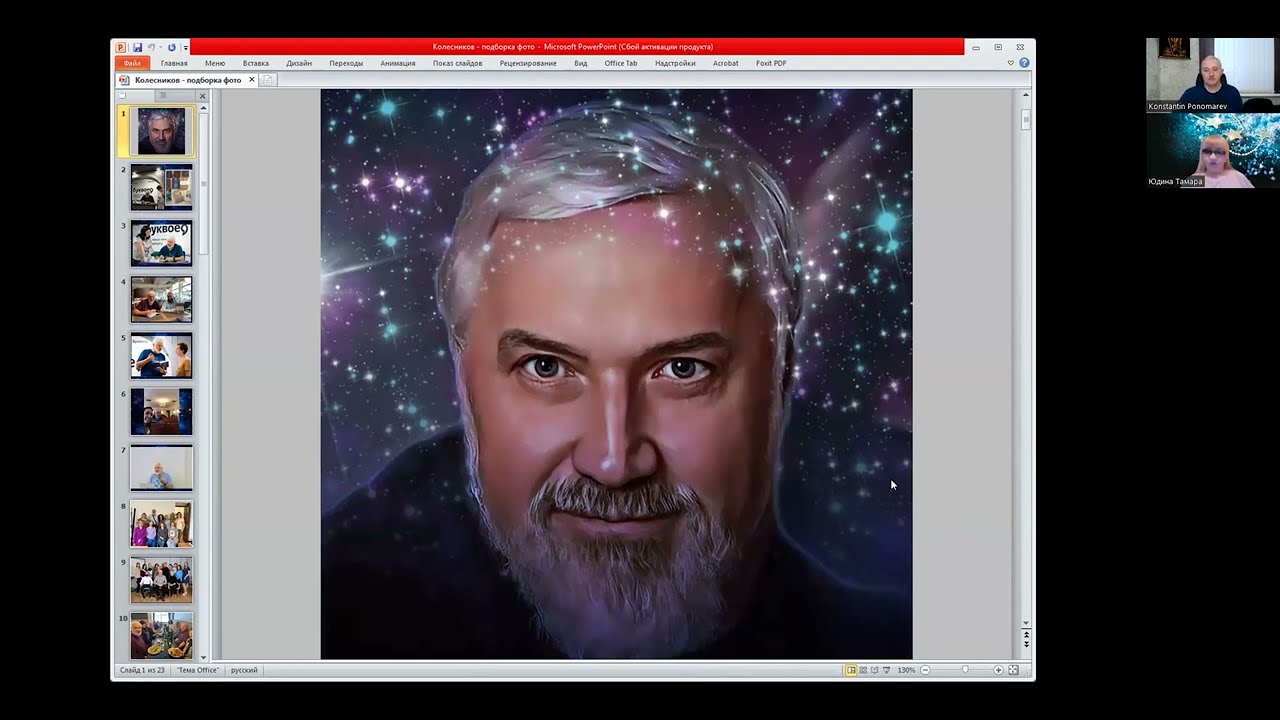Open the undo history dropdown arrow
This screenshot has height=720, width=1280.
161,48
